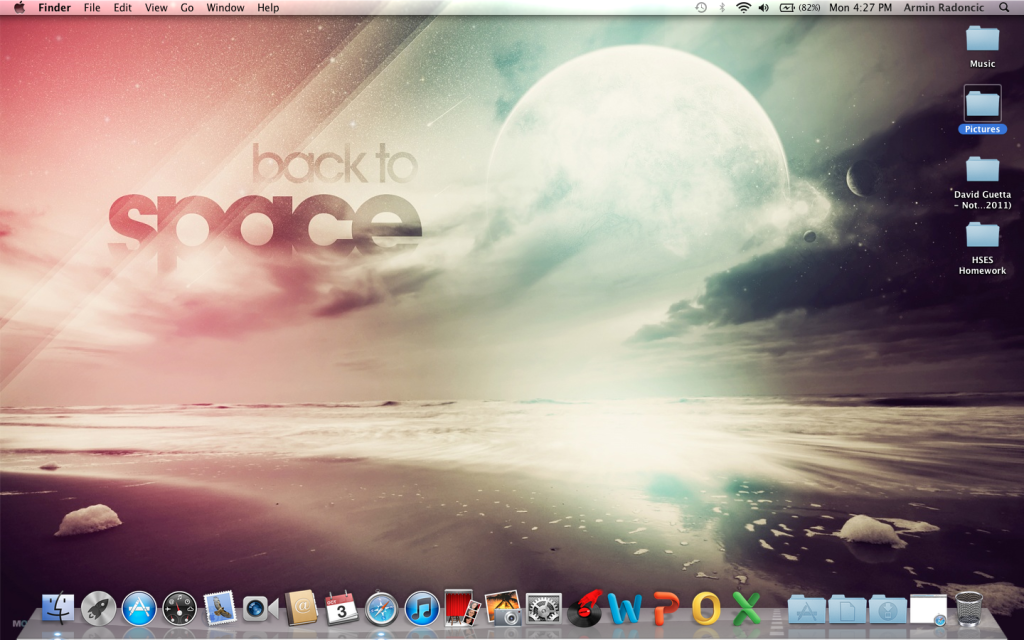Open System Preferences gear icon
1024x640 pixels.
(x=543, y=609)
